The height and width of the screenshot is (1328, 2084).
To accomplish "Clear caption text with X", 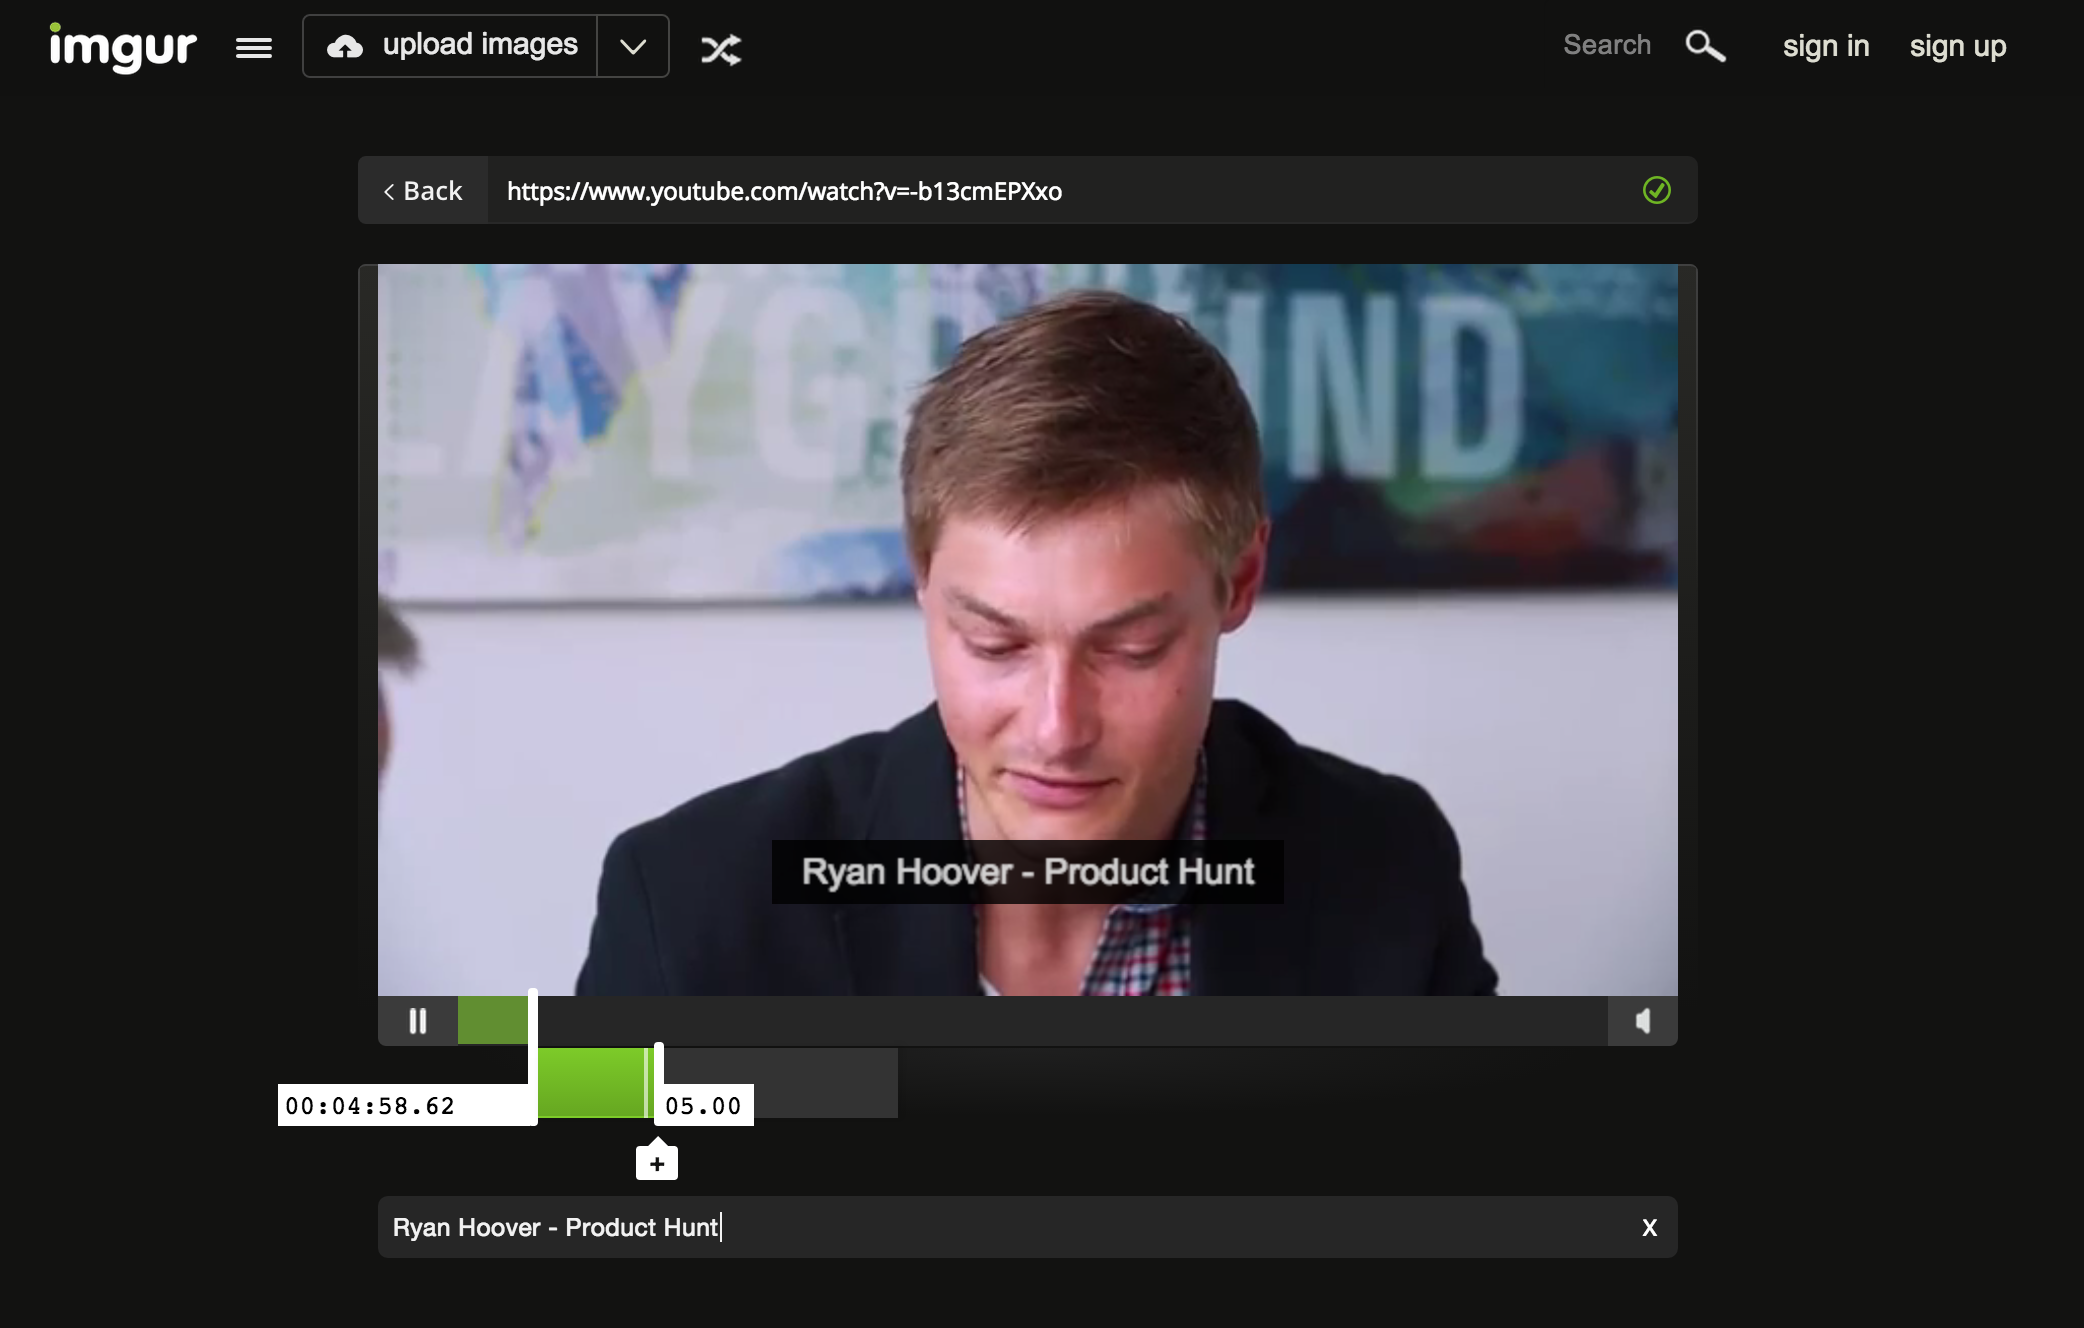I will [x=1649, y=1228].
